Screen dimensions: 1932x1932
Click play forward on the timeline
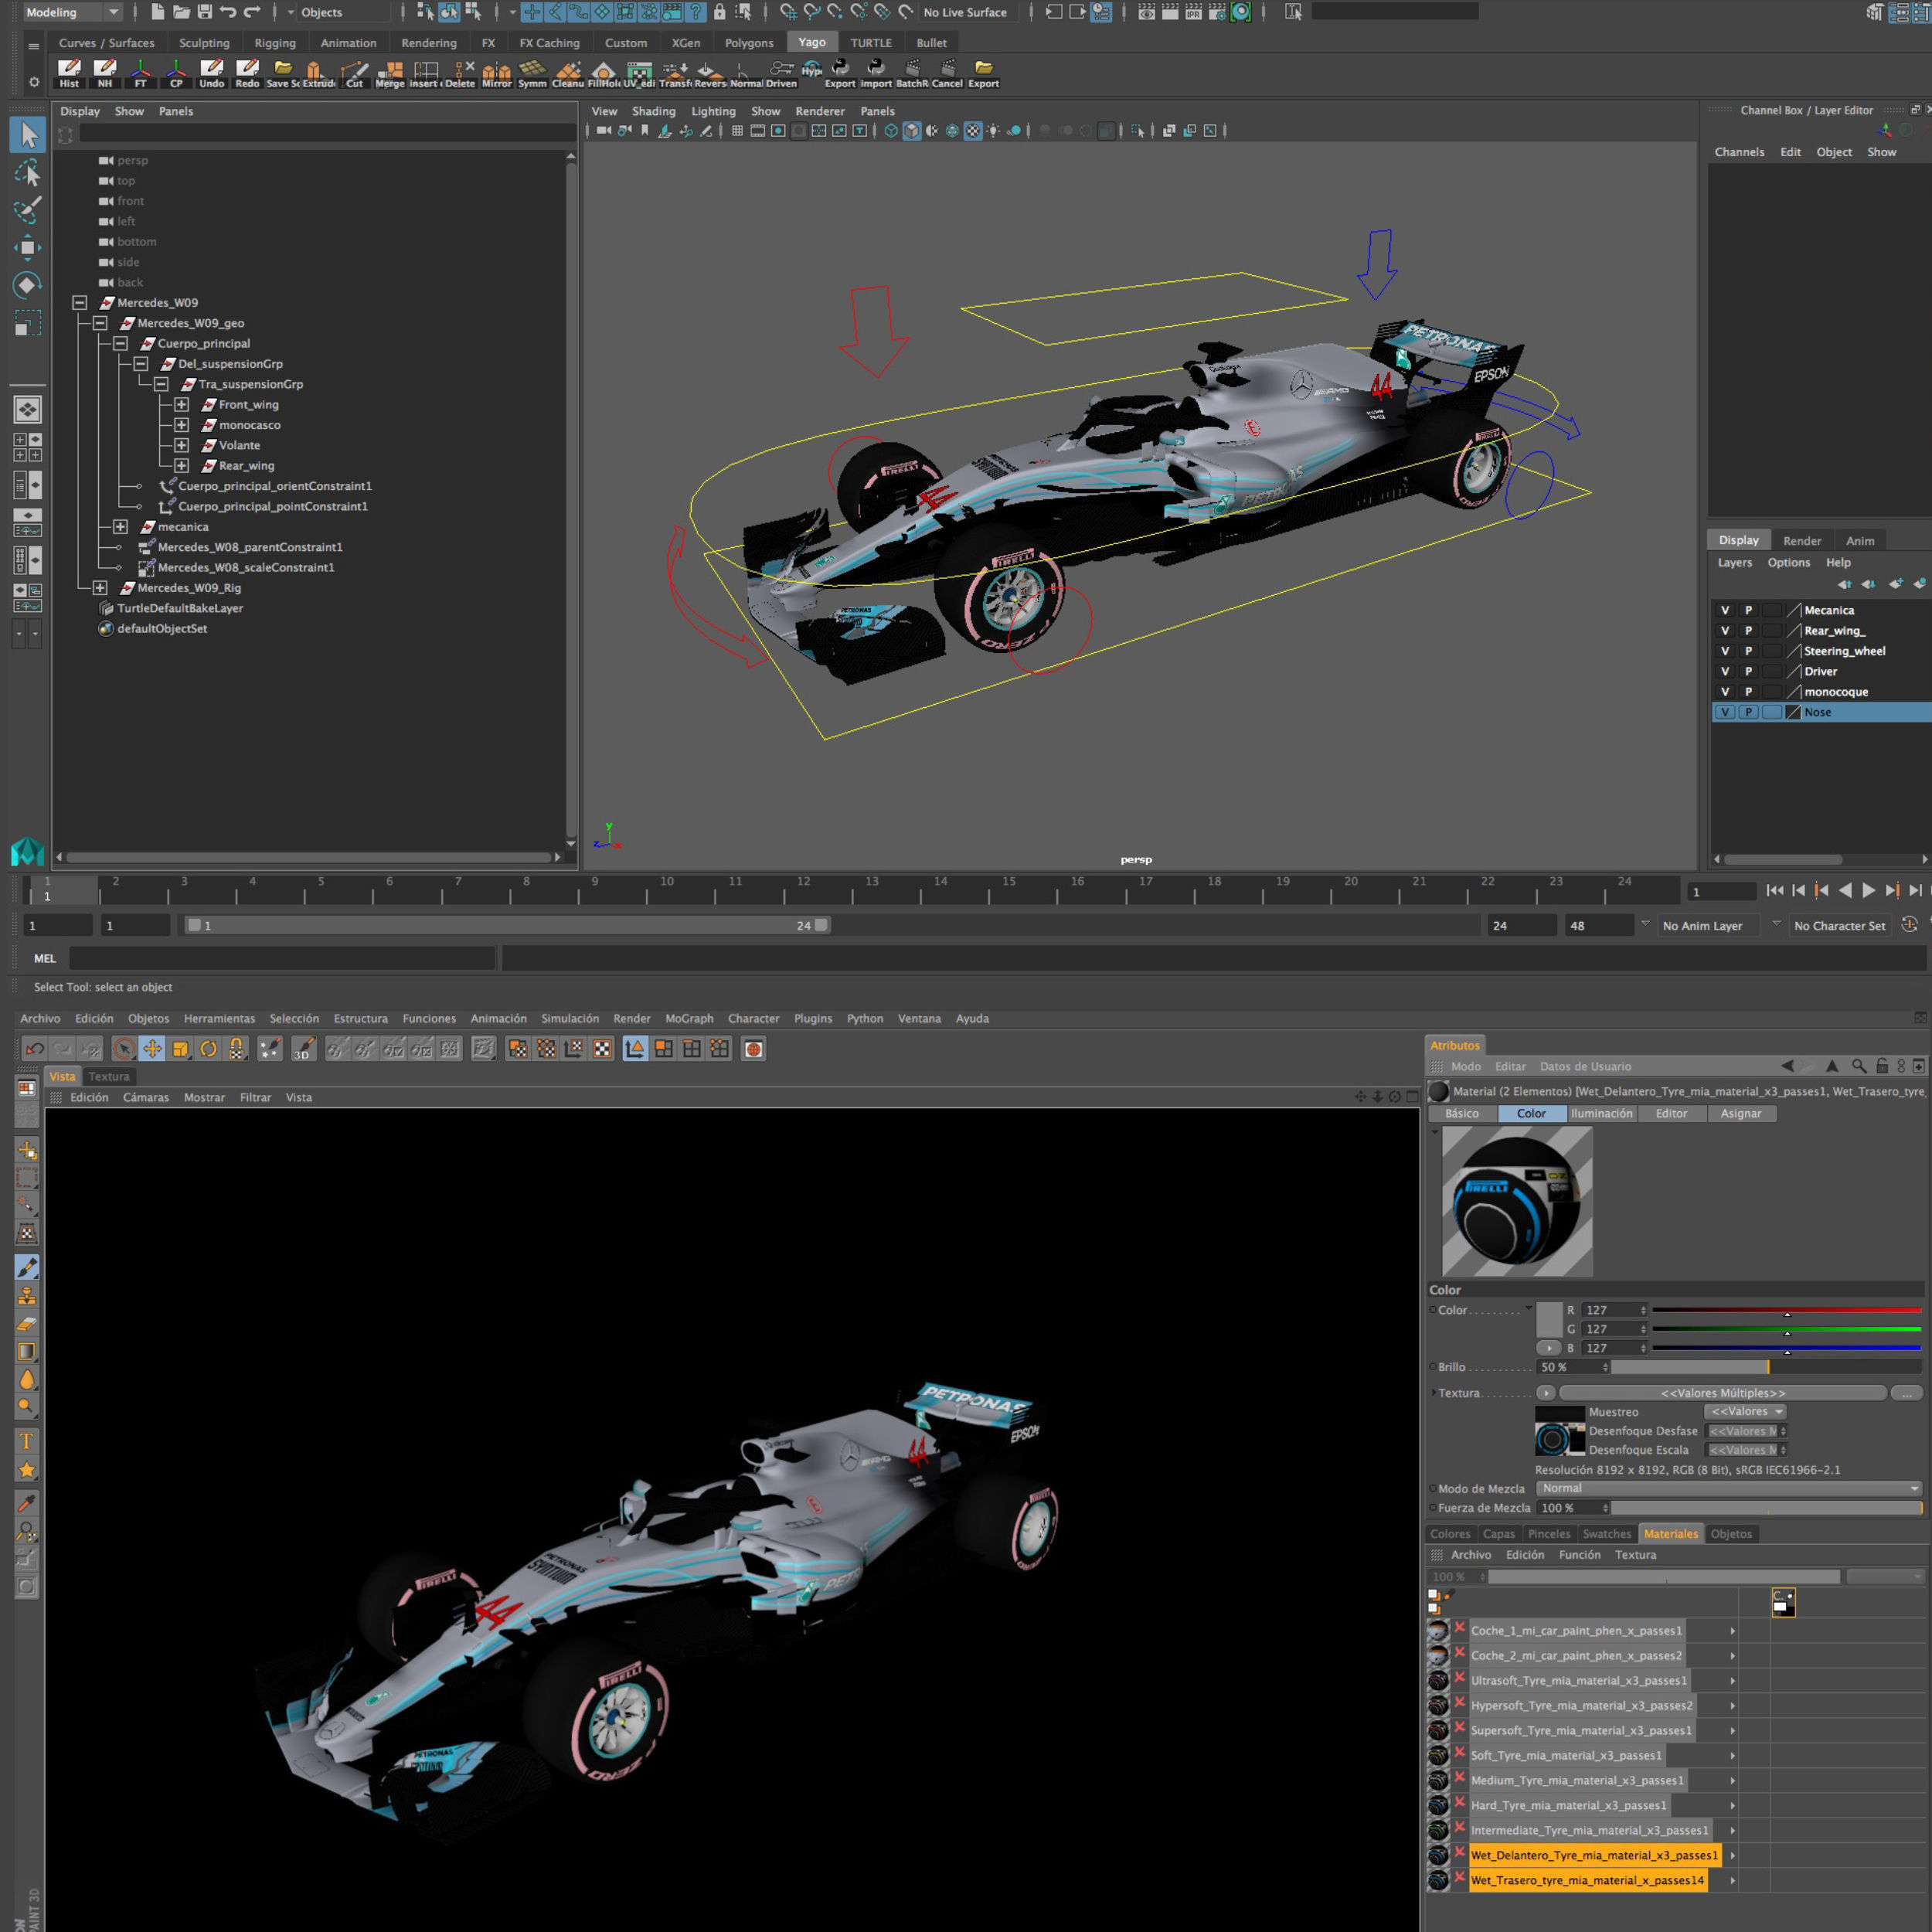point(1868,890)
